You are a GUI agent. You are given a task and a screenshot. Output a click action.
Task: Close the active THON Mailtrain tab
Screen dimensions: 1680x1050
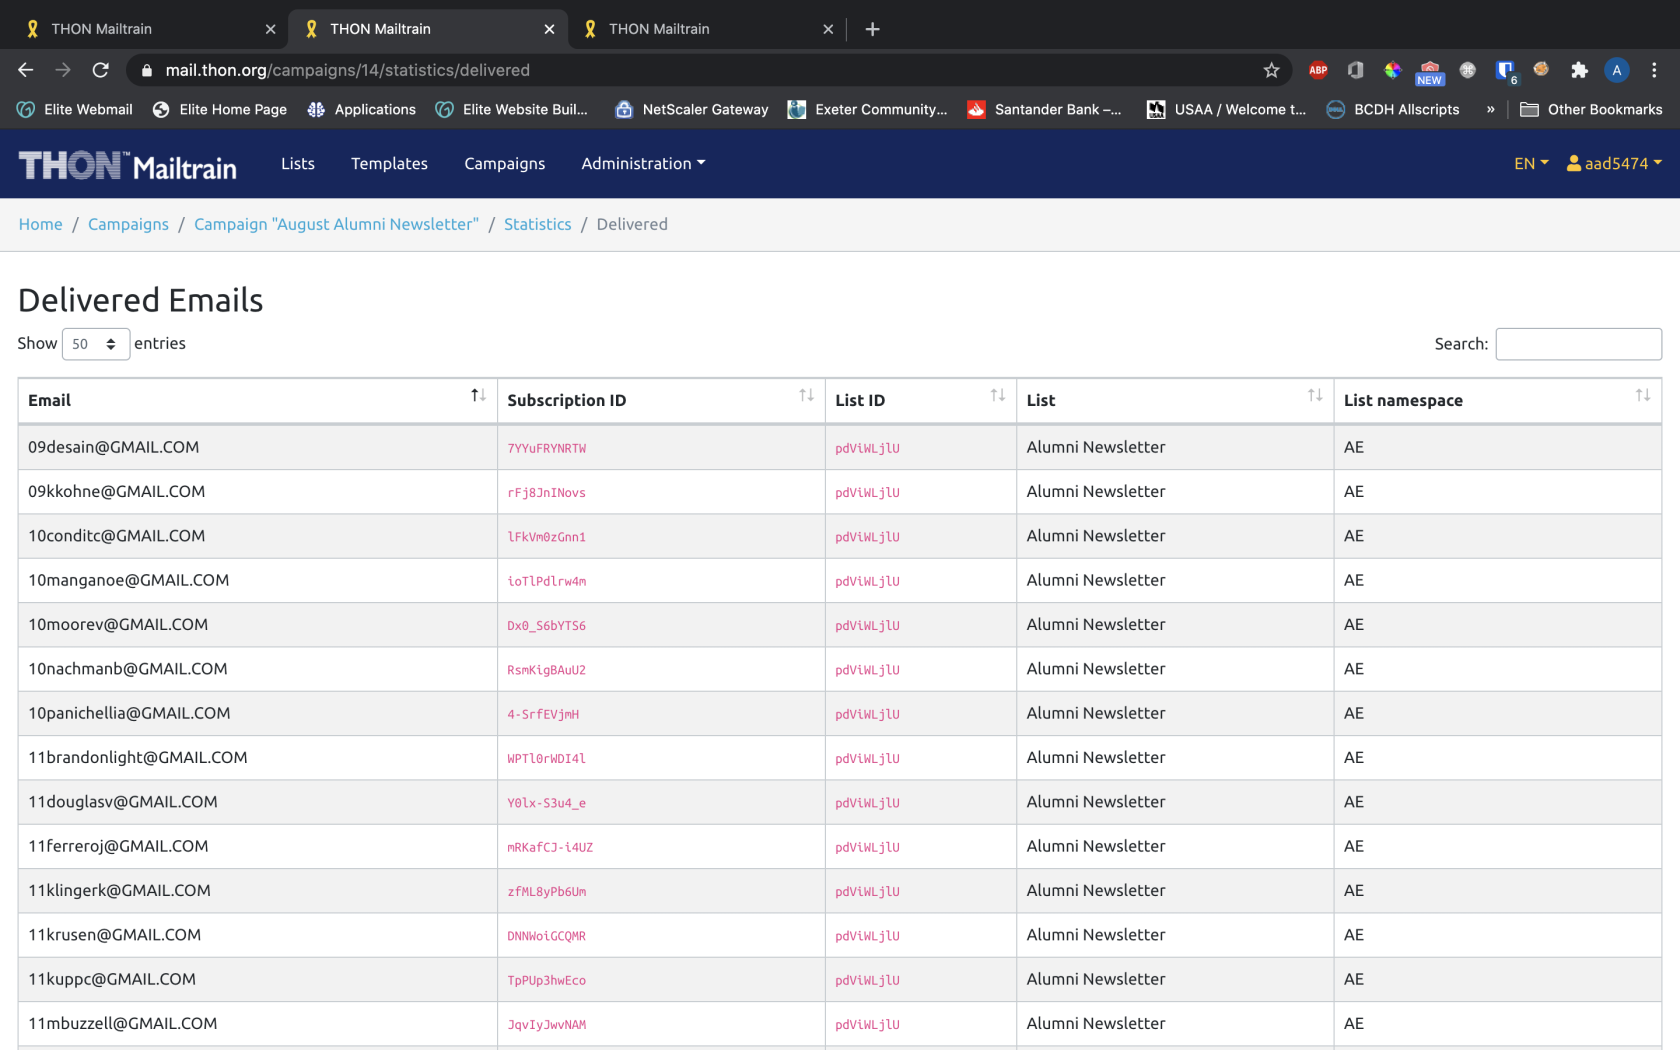tap(549, 29)
